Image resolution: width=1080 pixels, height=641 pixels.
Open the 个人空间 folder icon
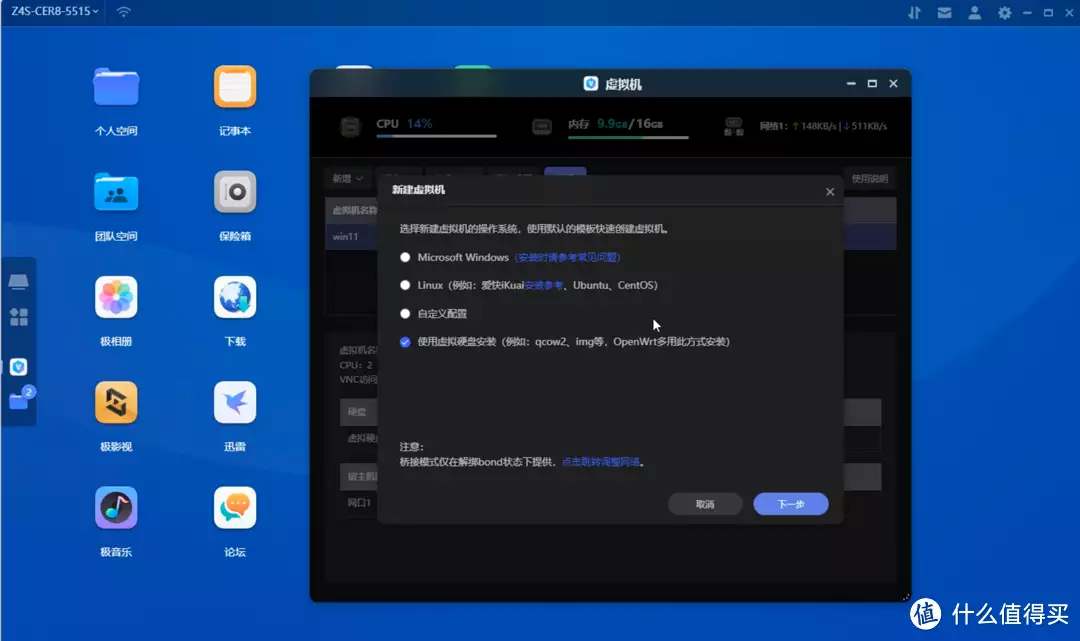(116, 87)
